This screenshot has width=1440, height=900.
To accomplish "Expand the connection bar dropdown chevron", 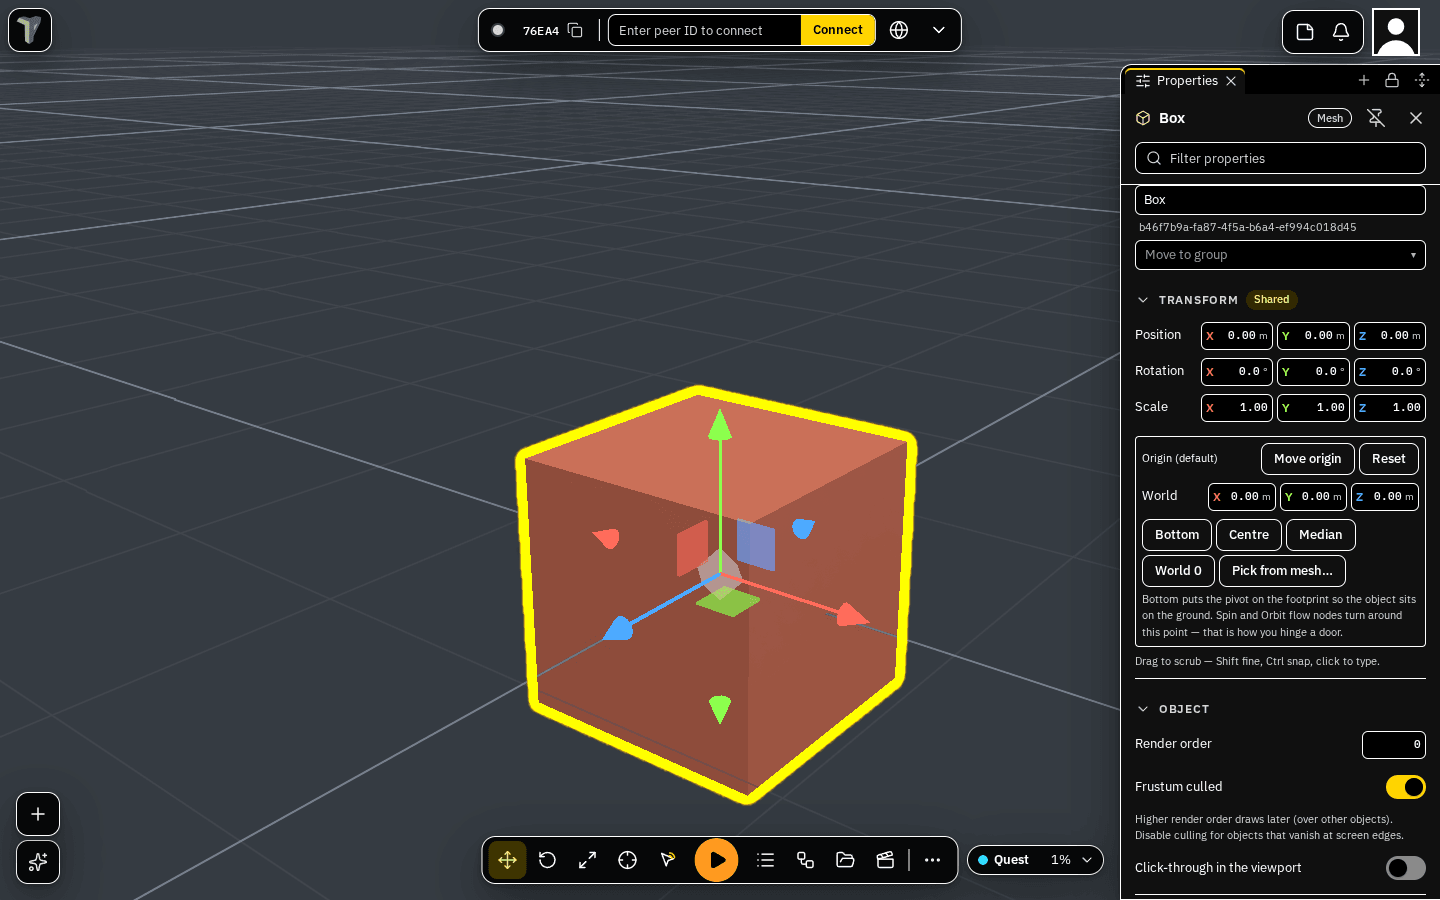I will [x=939, y=30].
